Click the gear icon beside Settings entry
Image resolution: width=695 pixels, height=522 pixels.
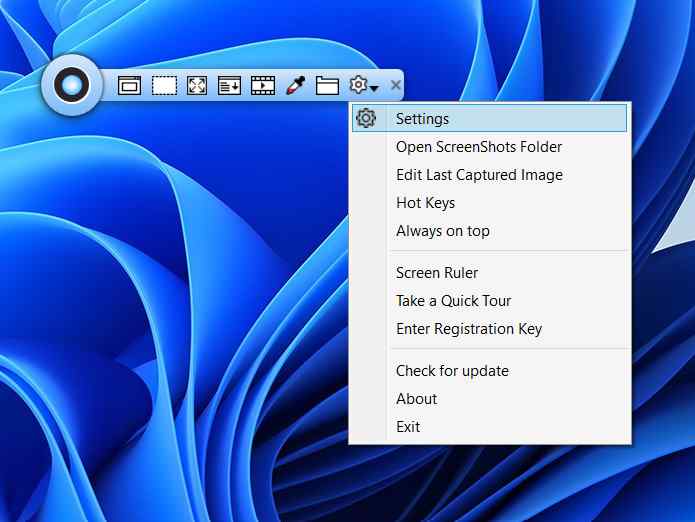click(x=366, y=118)
